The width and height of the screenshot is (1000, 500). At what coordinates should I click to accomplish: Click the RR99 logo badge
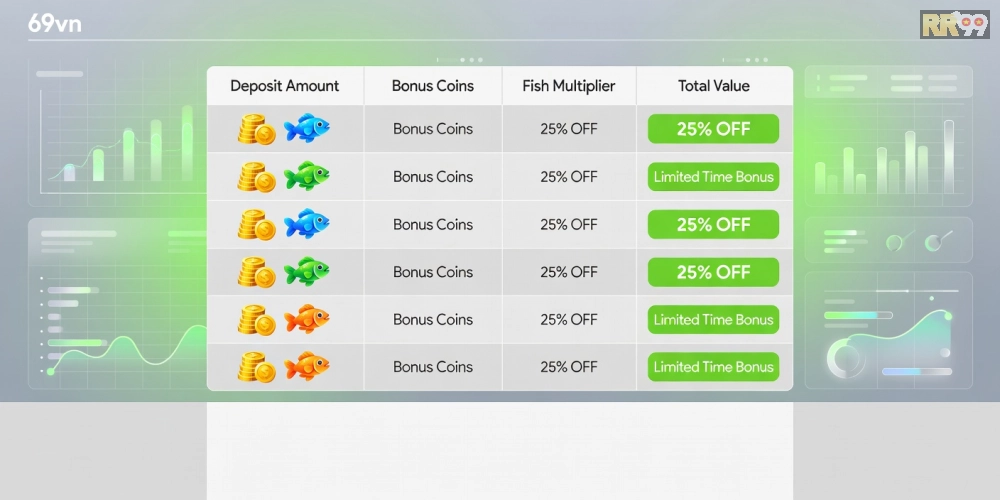coord(954,24)
